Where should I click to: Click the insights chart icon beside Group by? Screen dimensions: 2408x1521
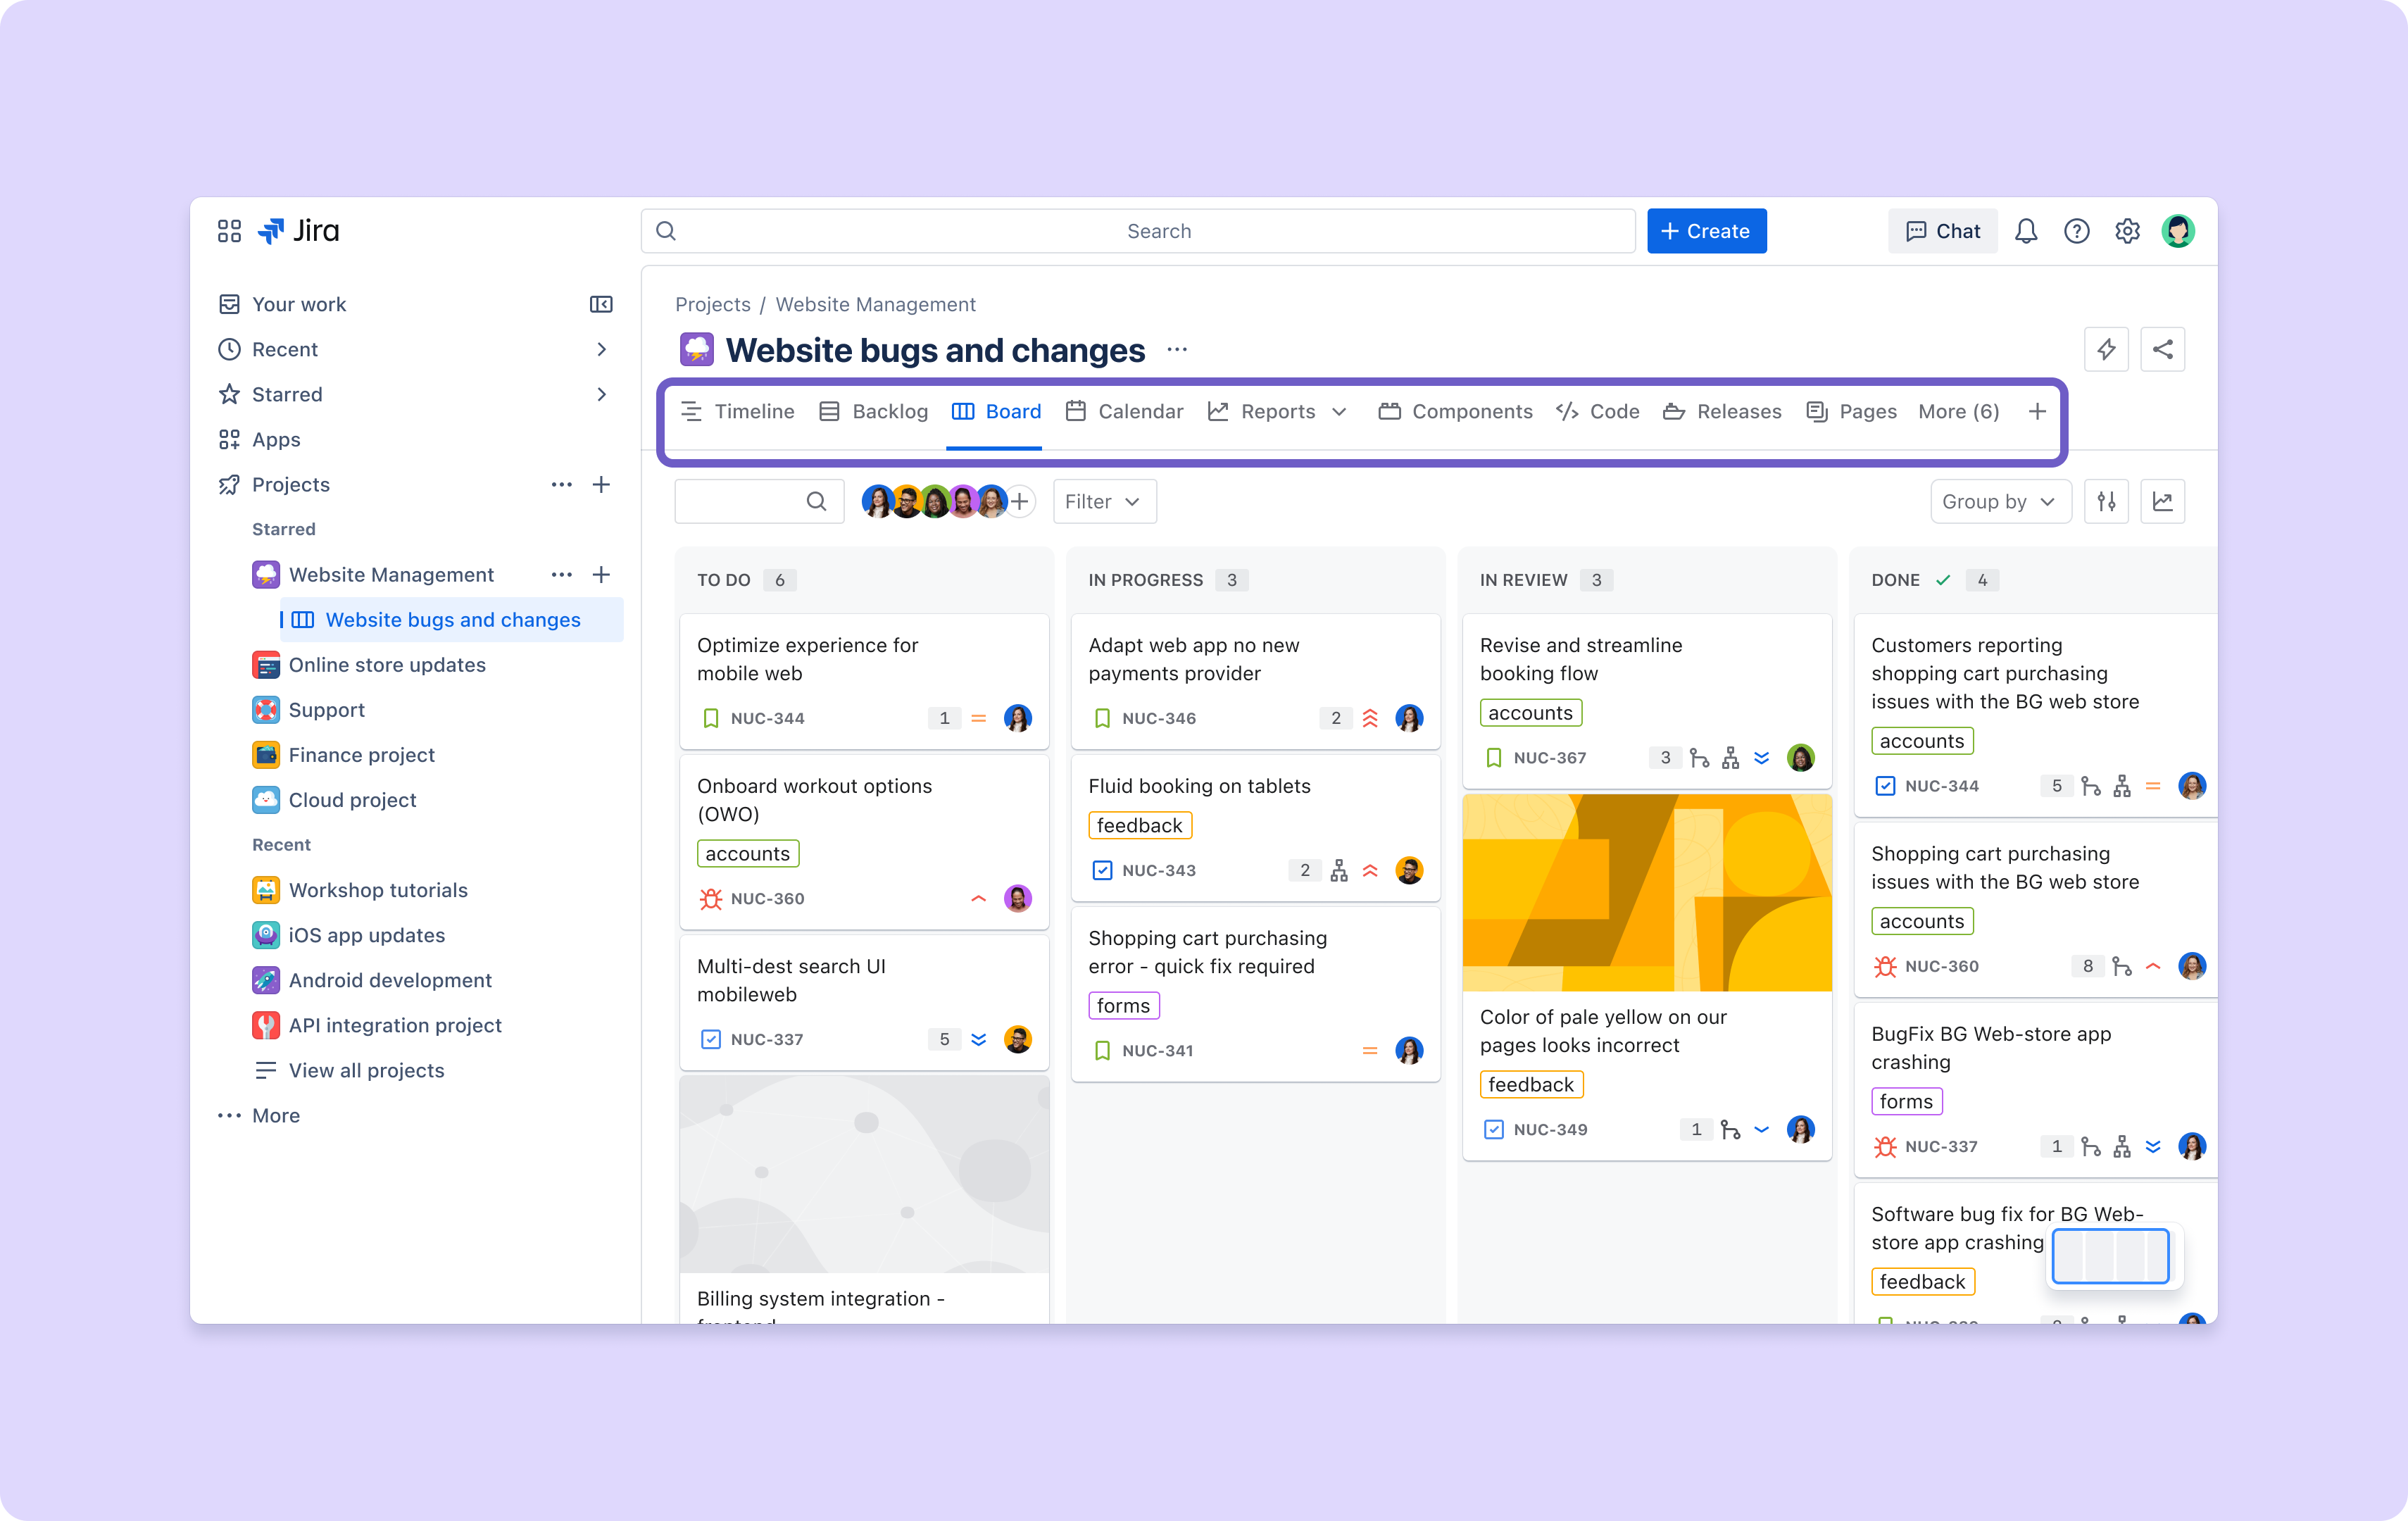click(2162, 501)
